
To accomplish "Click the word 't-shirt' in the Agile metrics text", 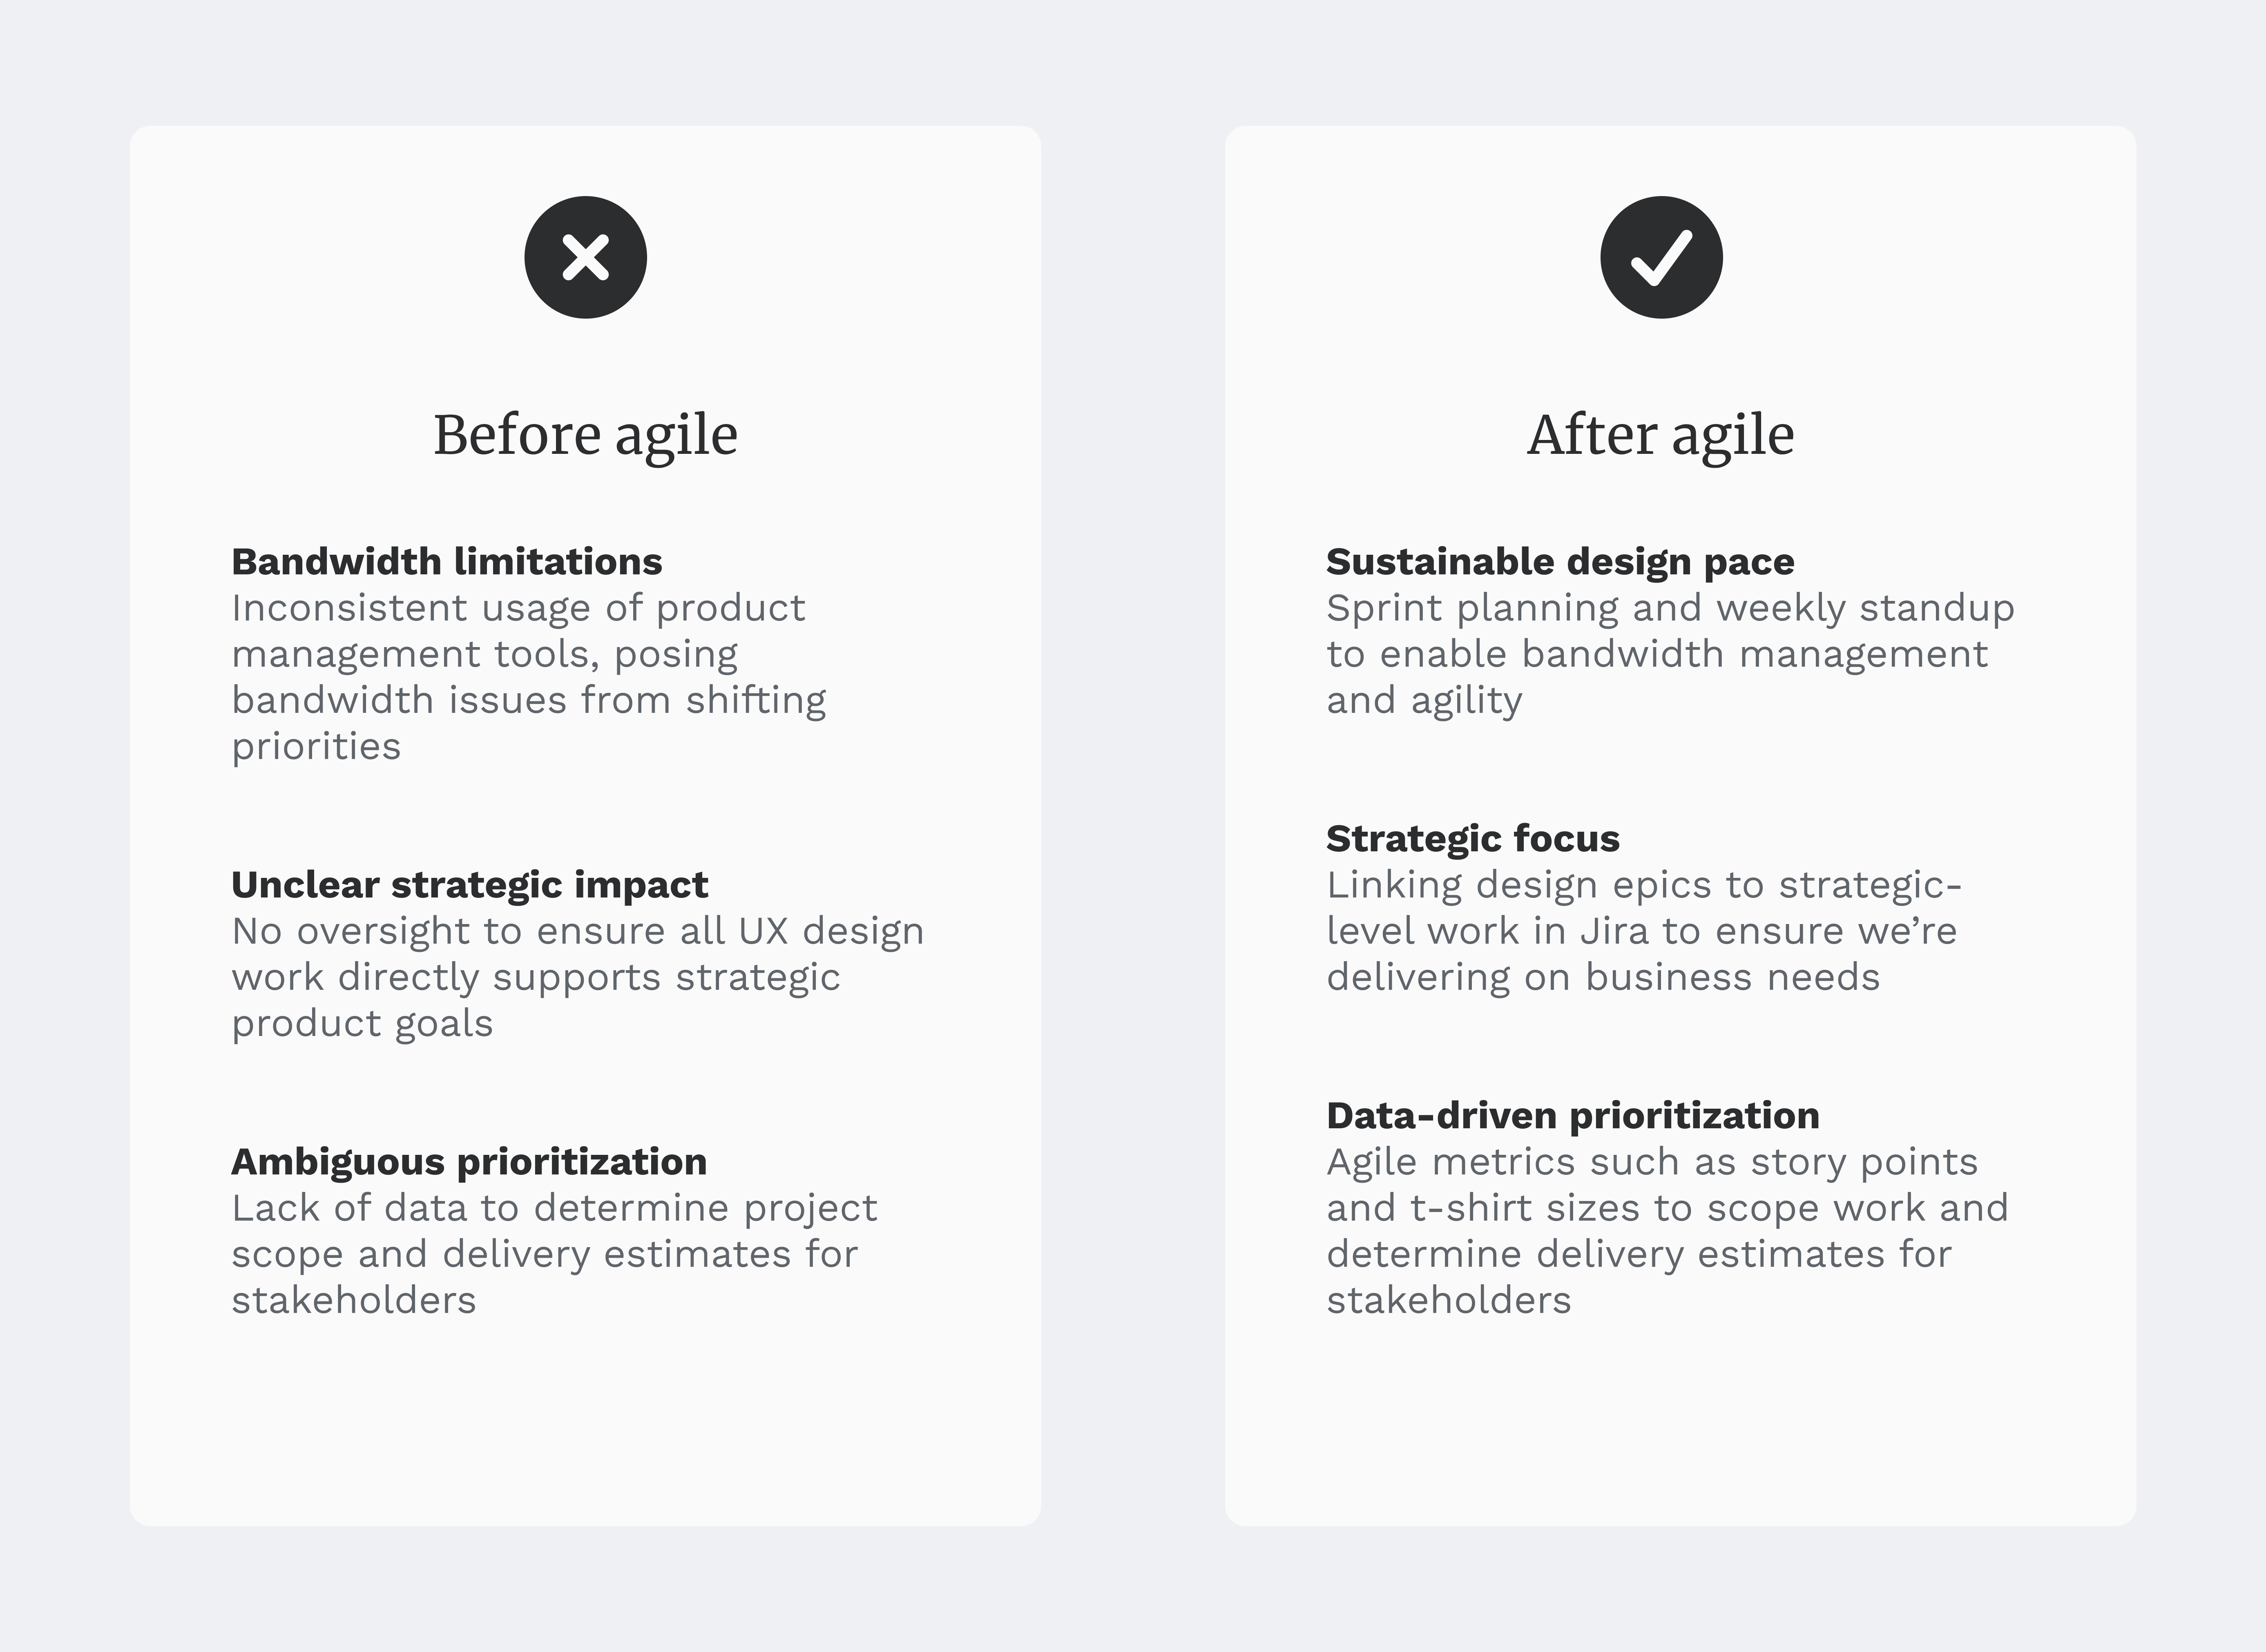I will click(1471, 1208).
